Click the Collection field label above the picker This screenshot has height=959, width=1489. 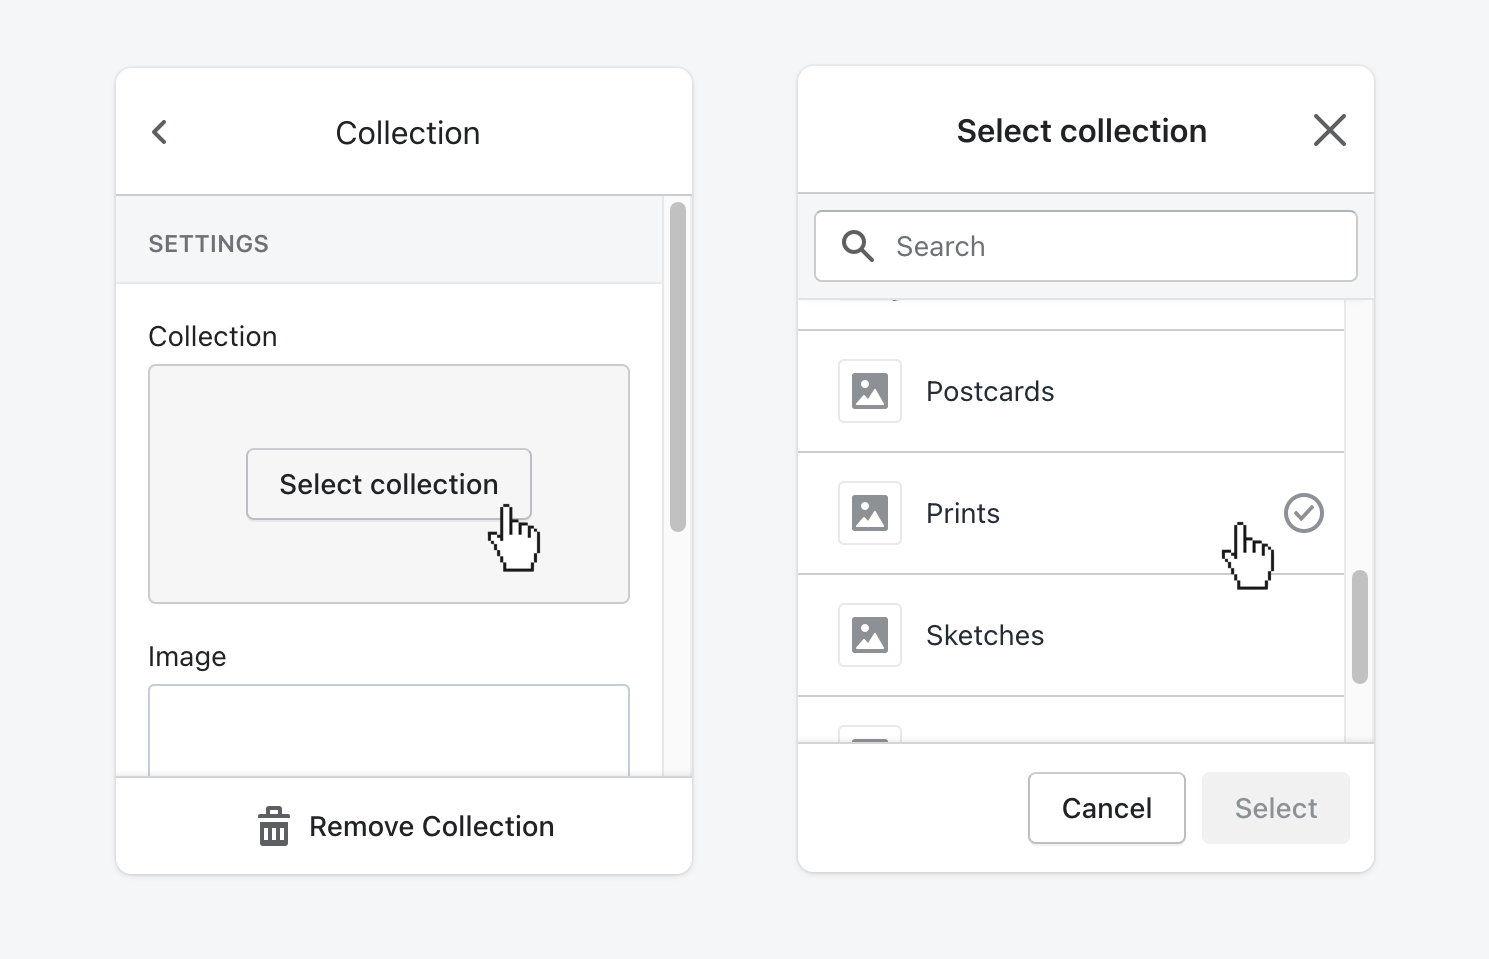(x=213, y=337)
